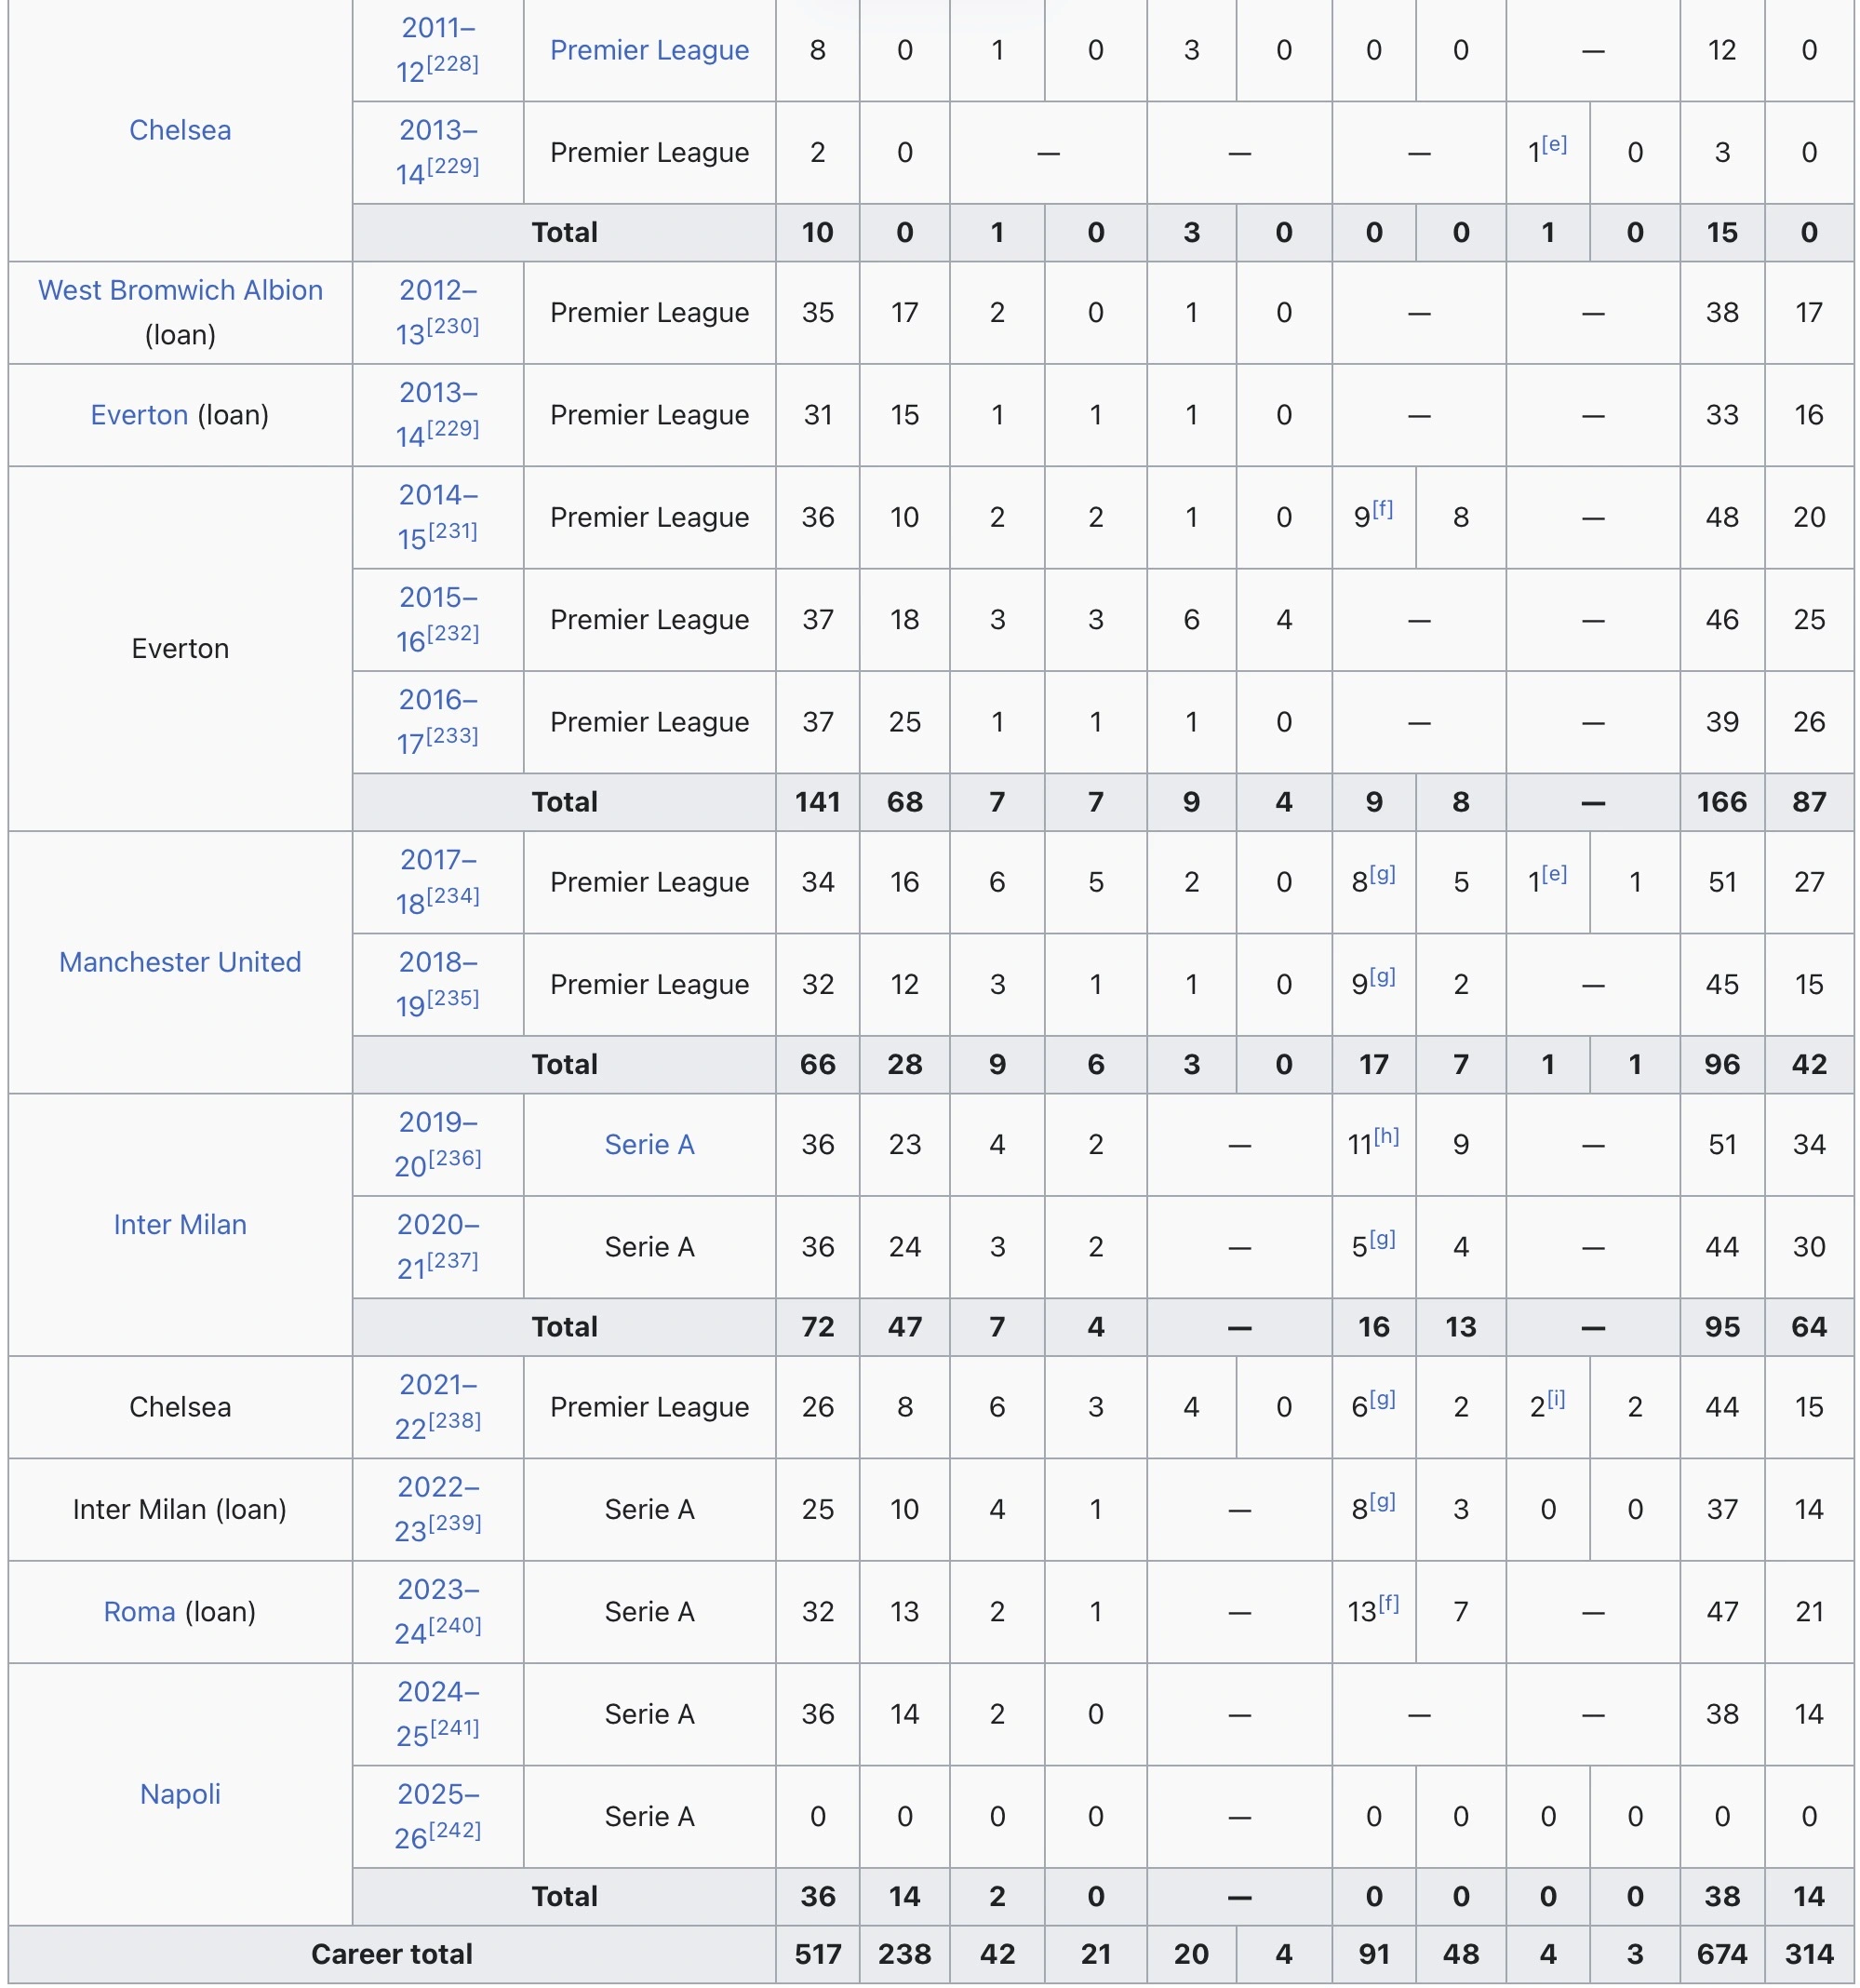The width and height of the screenshot is (1860, 1988).
Task: Open the Napoli club link
Action: click(180, 1794)
